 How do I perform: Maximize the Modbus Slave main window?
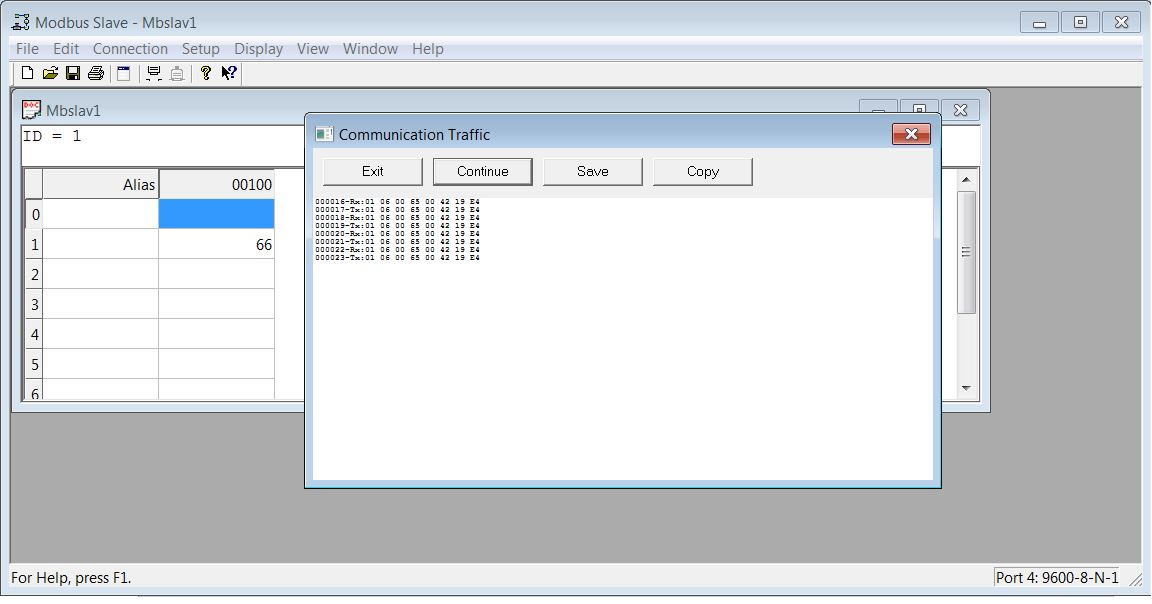pyautogui.click(x=1080, y=22)
